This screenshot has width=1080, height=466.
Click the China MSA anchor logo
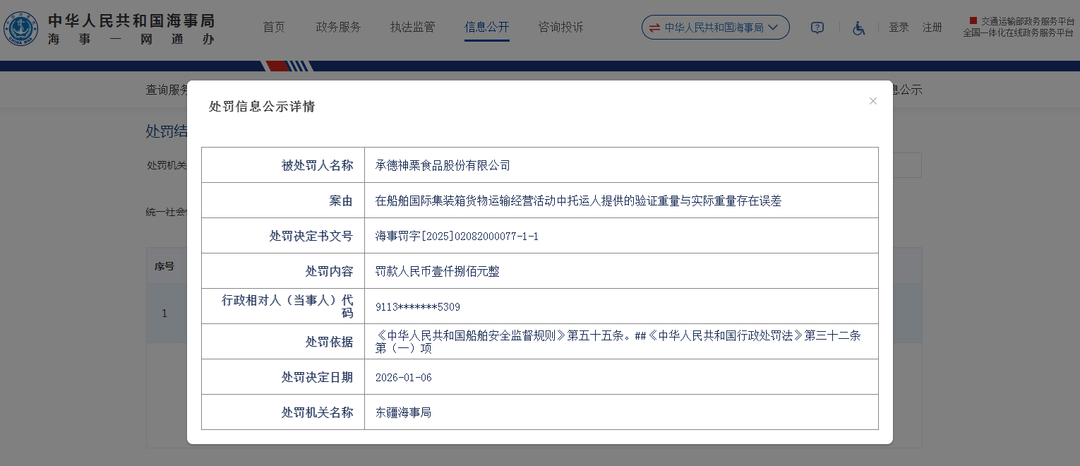pos(21,29)
